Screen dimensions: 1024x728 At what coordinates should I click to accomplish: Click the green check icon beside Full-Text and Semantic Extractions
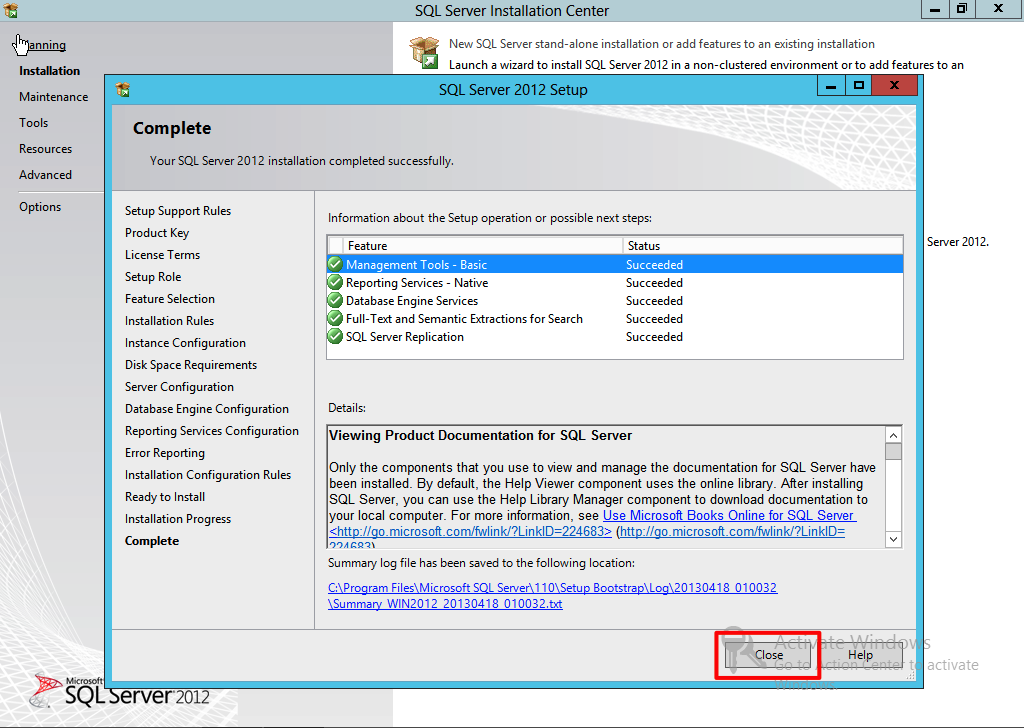click(335, 319)
